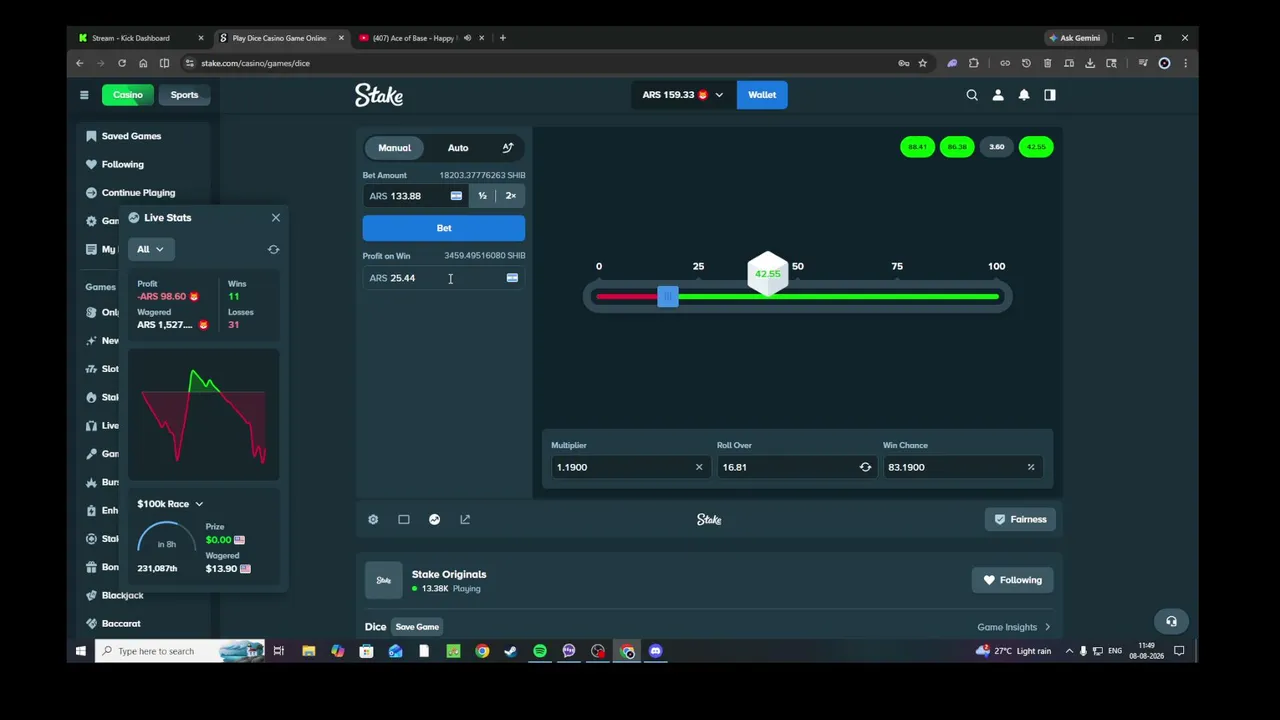Toggle the Following button for Stake Originals

(x=1012, y=580)
